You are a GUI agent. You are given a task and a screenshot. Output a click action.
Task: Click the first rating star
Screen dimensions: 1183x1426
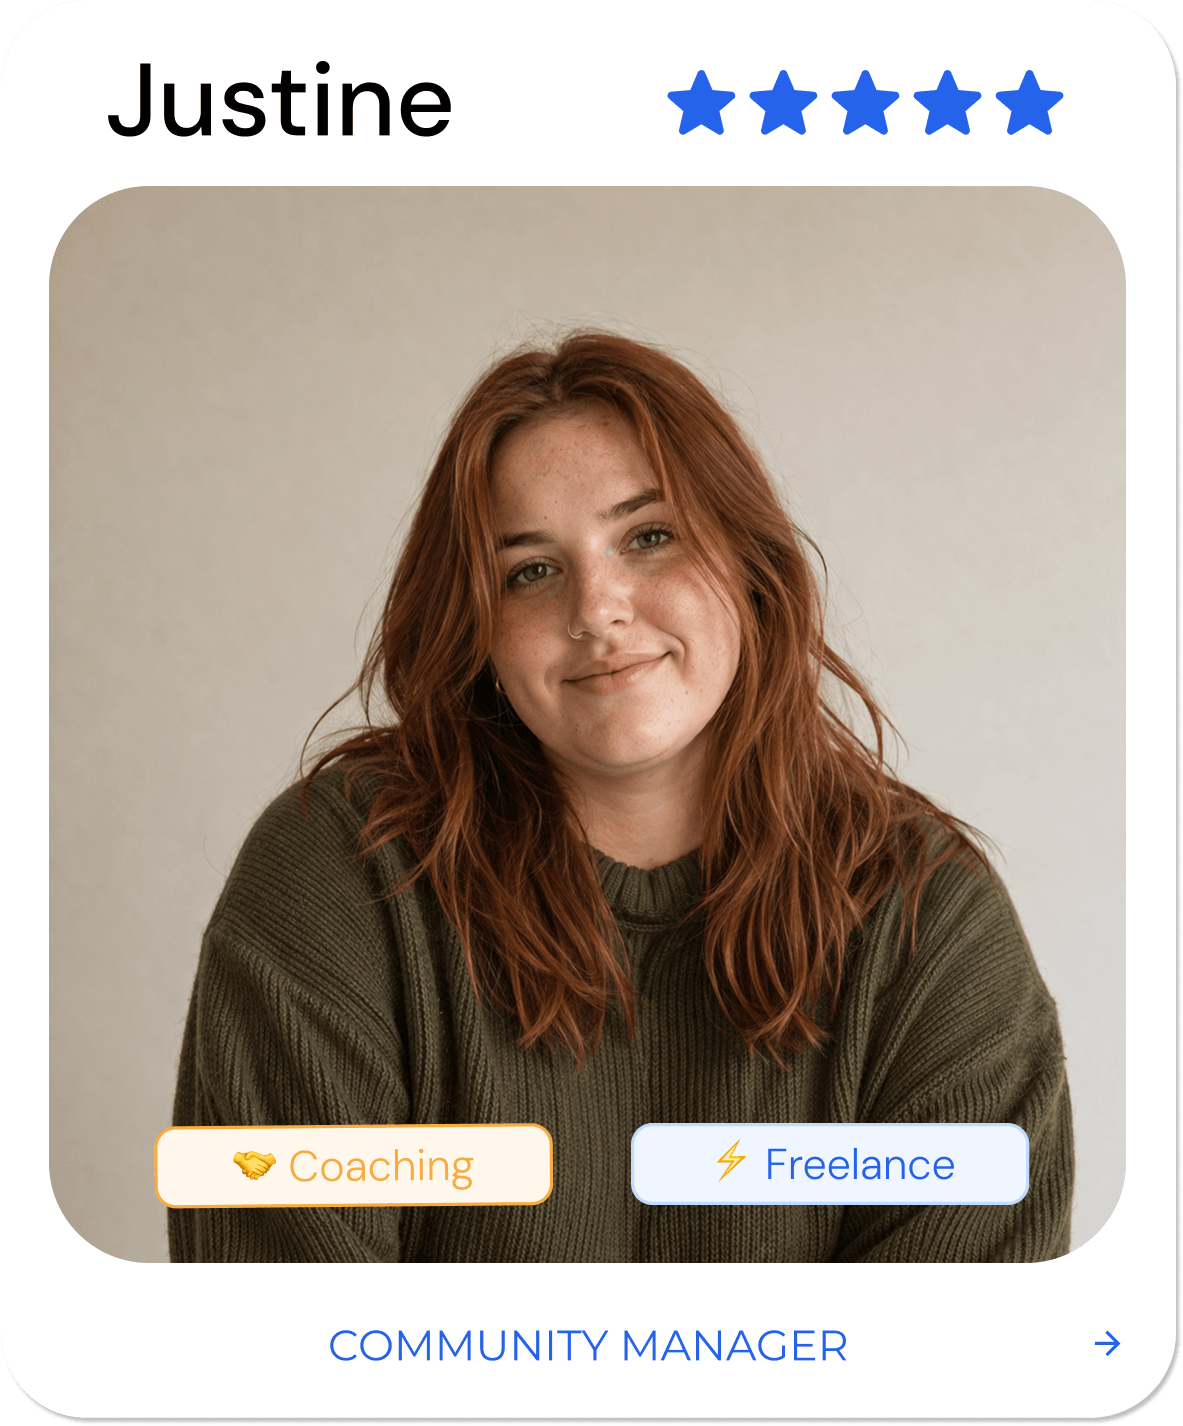(701, 103)
